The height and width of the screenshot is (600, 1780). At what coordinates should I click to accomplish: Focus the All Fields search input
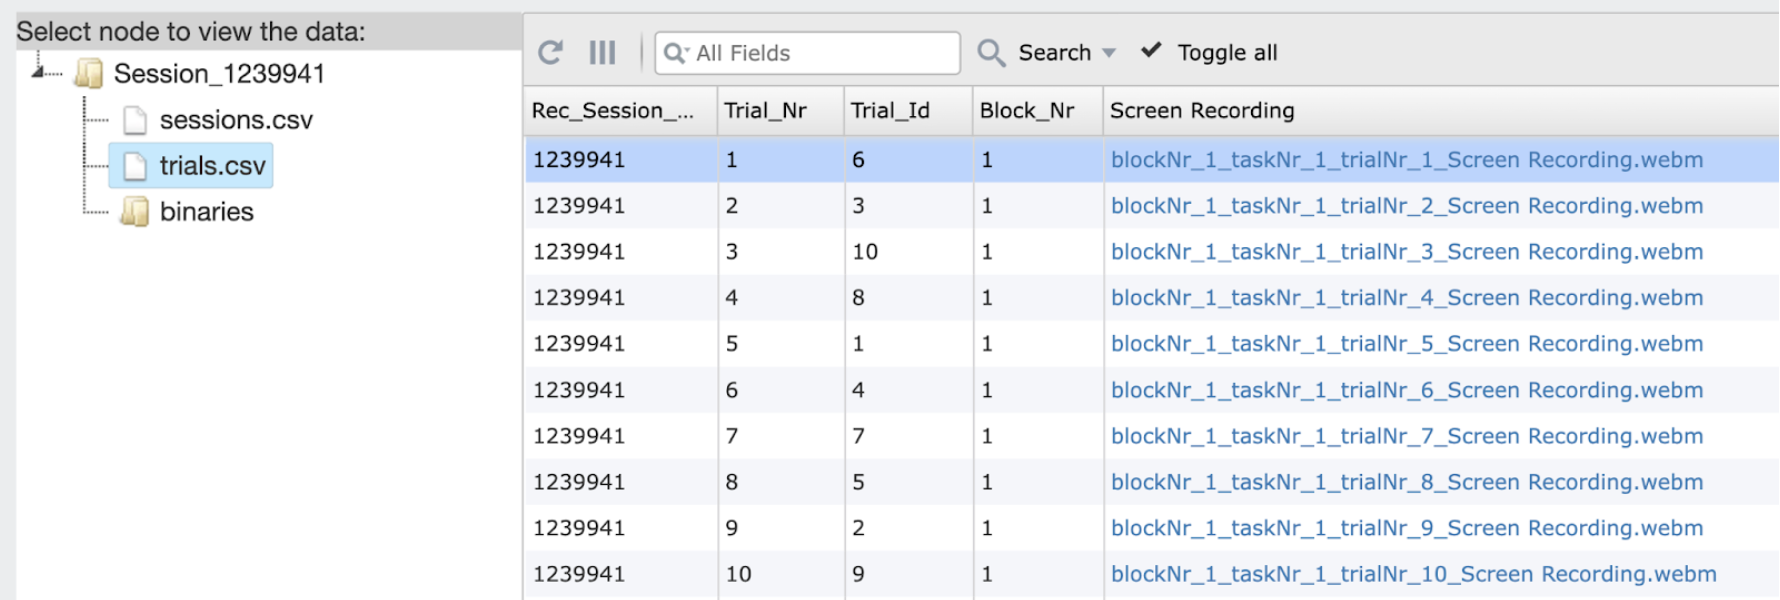coord(820,54)
